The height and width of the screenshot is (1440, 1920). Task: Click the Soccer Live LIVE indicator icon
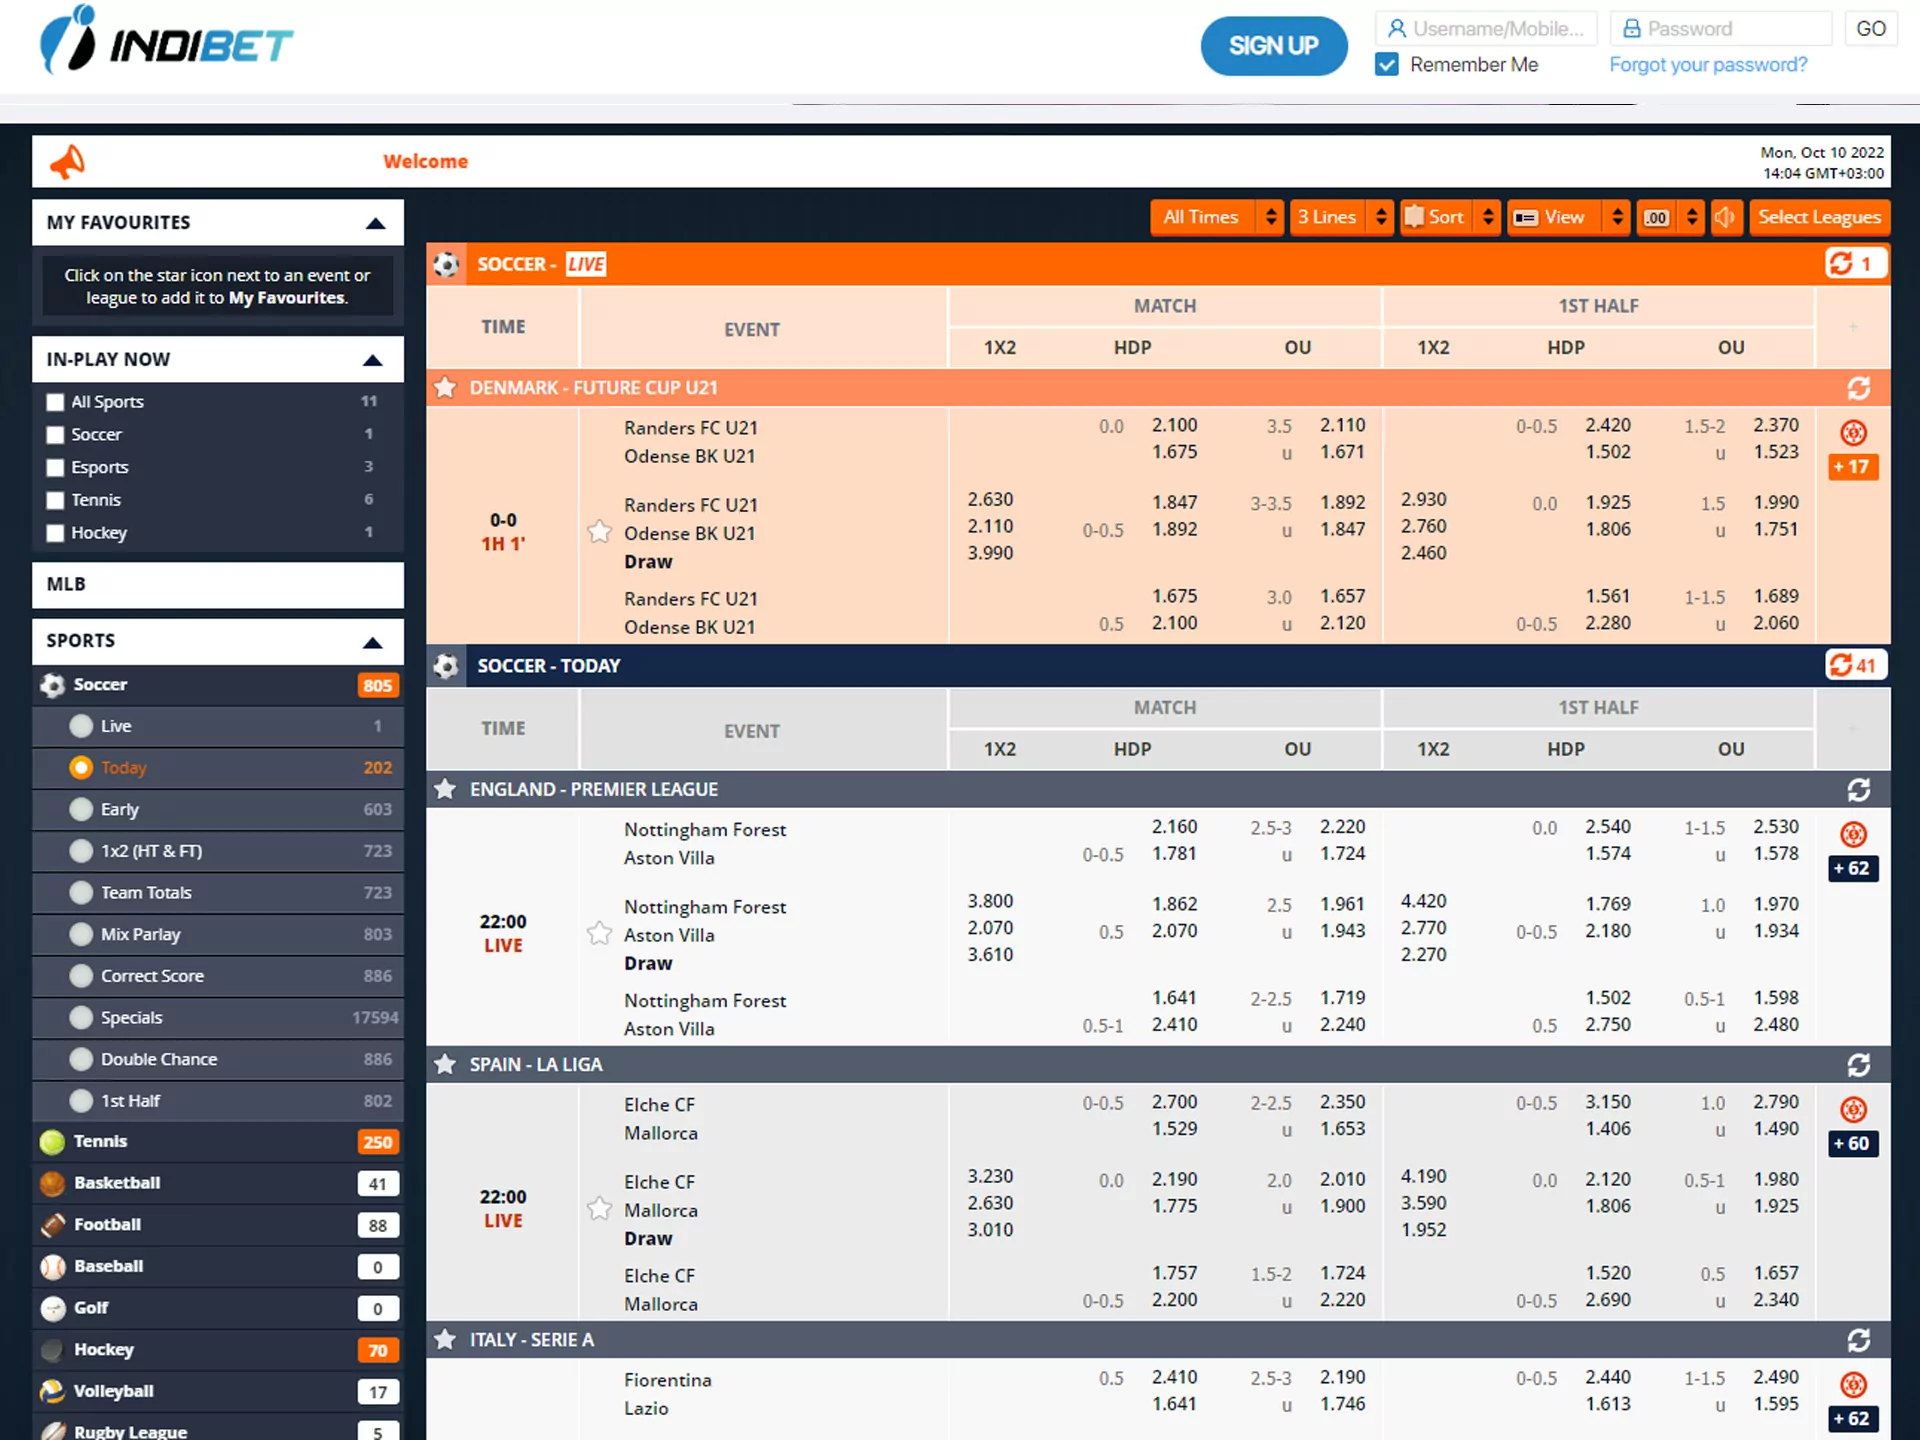coord(584,263)
